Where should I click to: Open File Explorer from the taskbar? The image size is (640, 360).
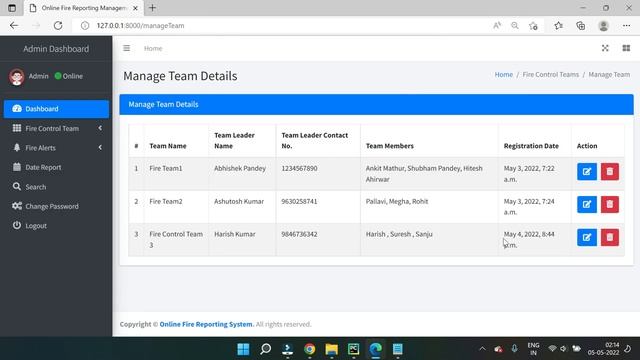(x=331, y=349)
